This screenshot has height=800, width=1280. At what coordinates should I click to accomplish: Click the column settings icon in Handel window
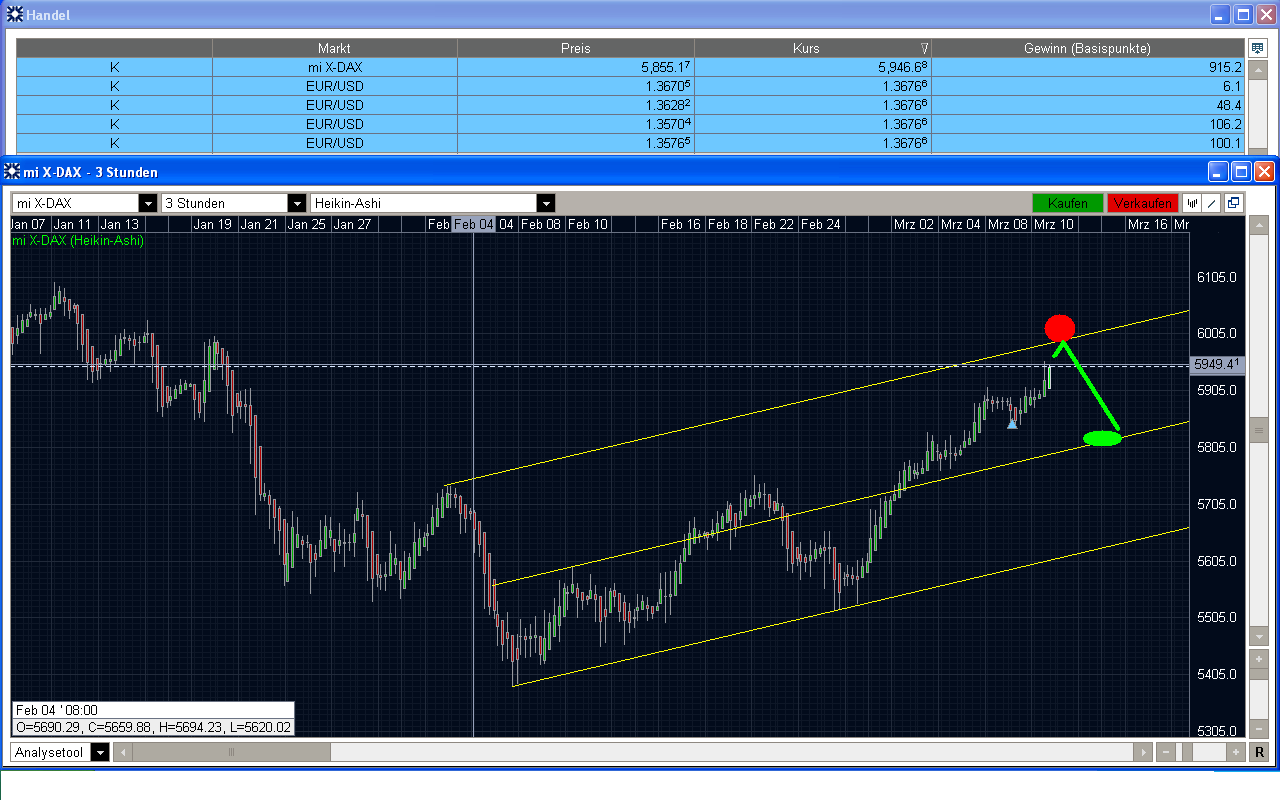click(1258, 48)
